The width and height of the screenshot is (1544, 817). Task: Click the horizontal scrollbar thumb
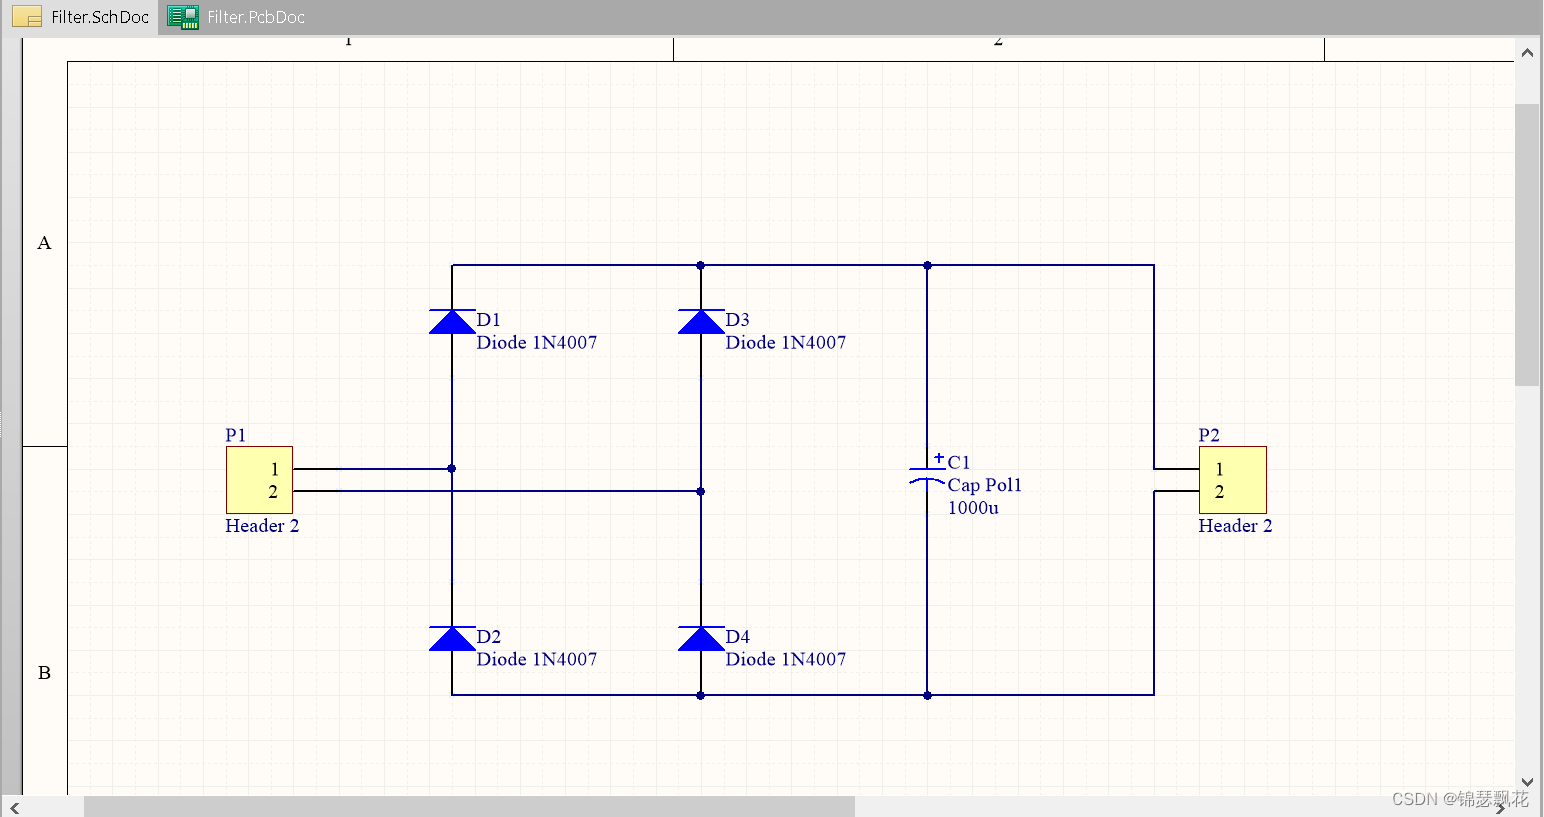[x=469, y=807]
